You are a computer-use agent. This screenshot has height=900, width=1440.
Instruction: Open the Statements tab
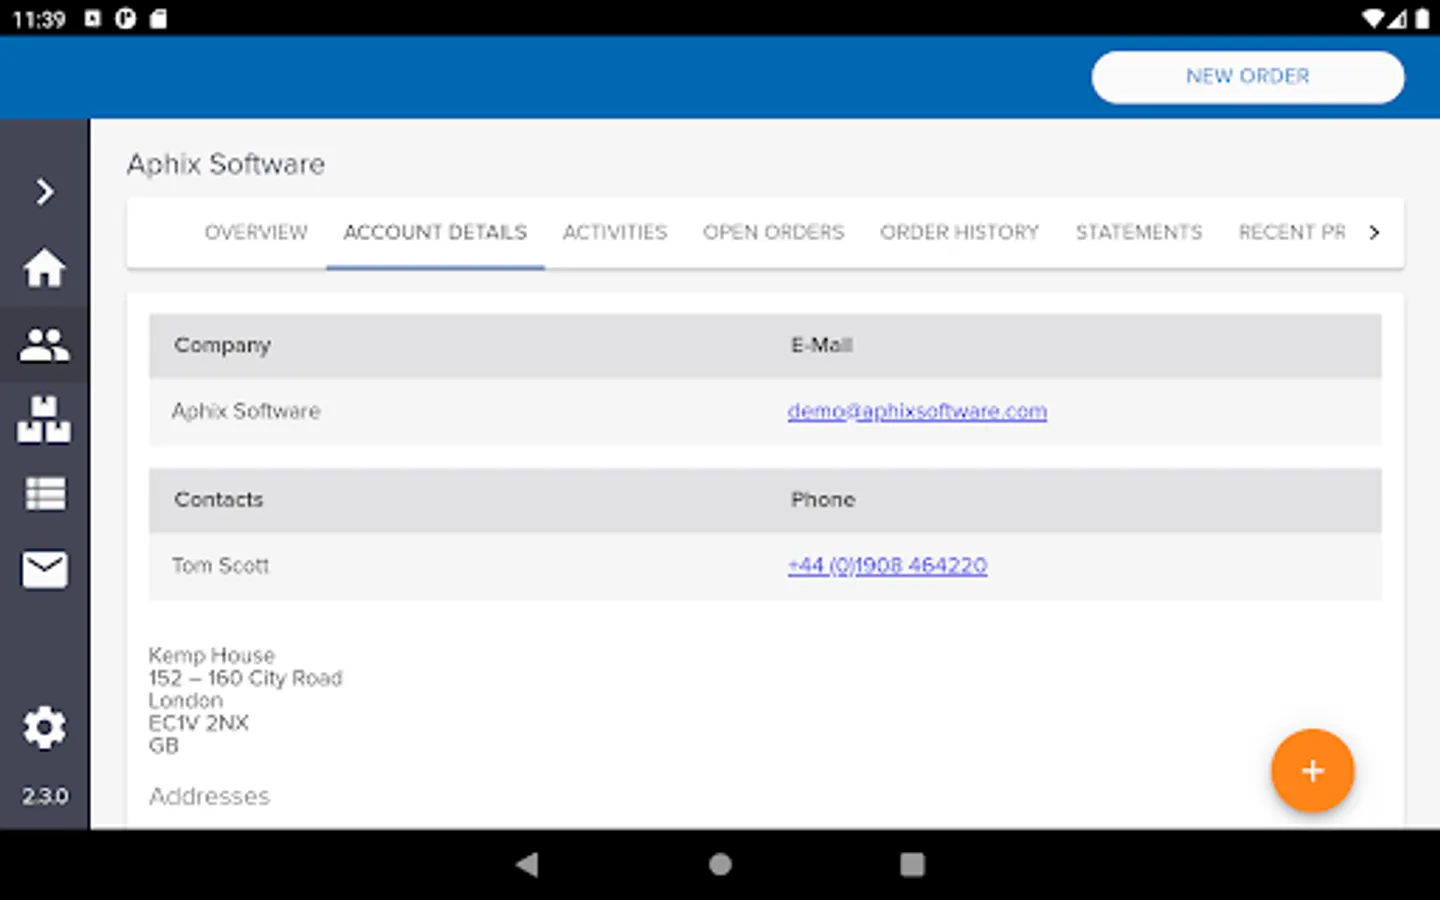point(1139,232)
